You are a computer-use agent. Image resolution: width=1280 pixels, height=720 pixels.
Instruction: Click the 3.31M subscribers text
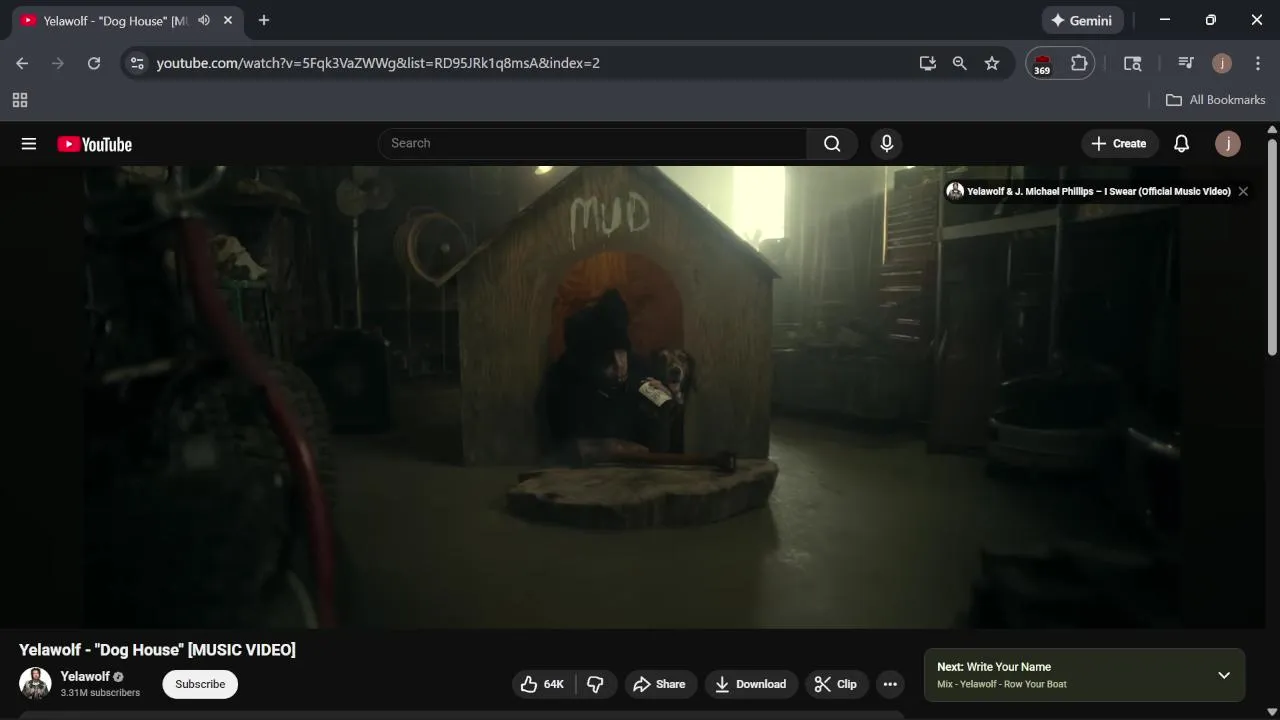100,692
